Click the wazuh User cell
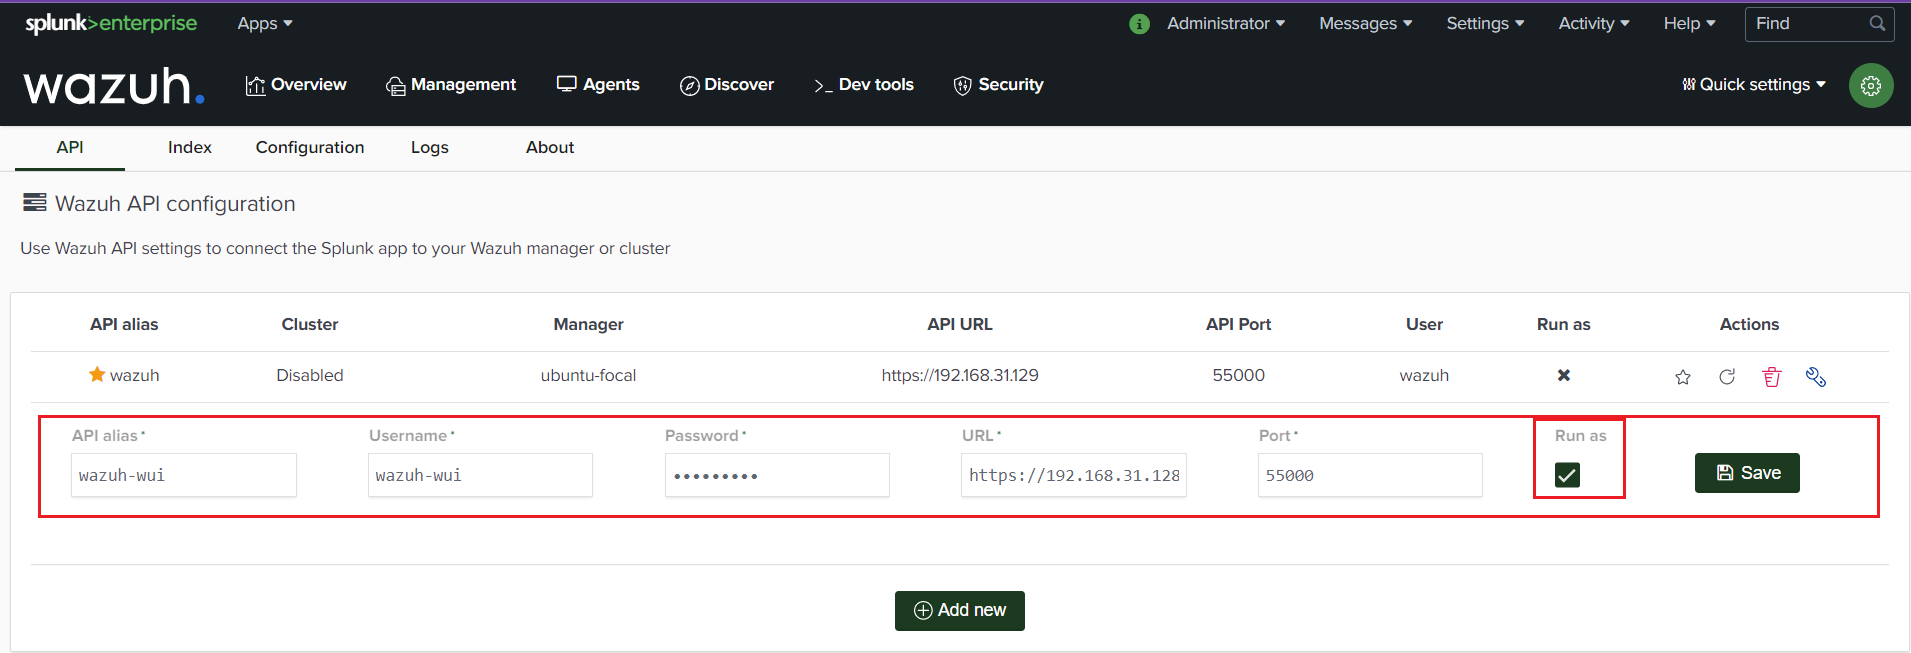Screen dimensions: 1911x653 point(1424,375)
